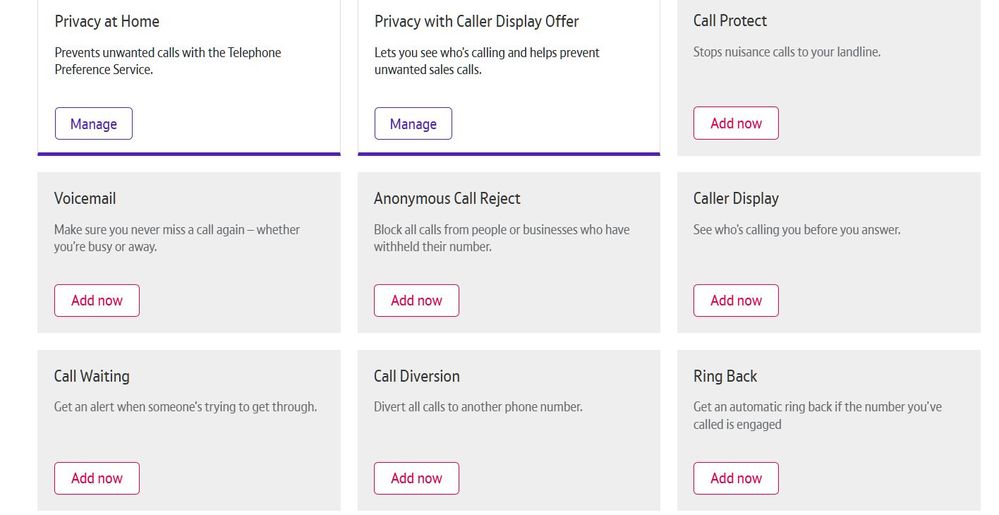999x515 pixels.
Task: Click Add now for Caller Display
Action: (735, 300)
